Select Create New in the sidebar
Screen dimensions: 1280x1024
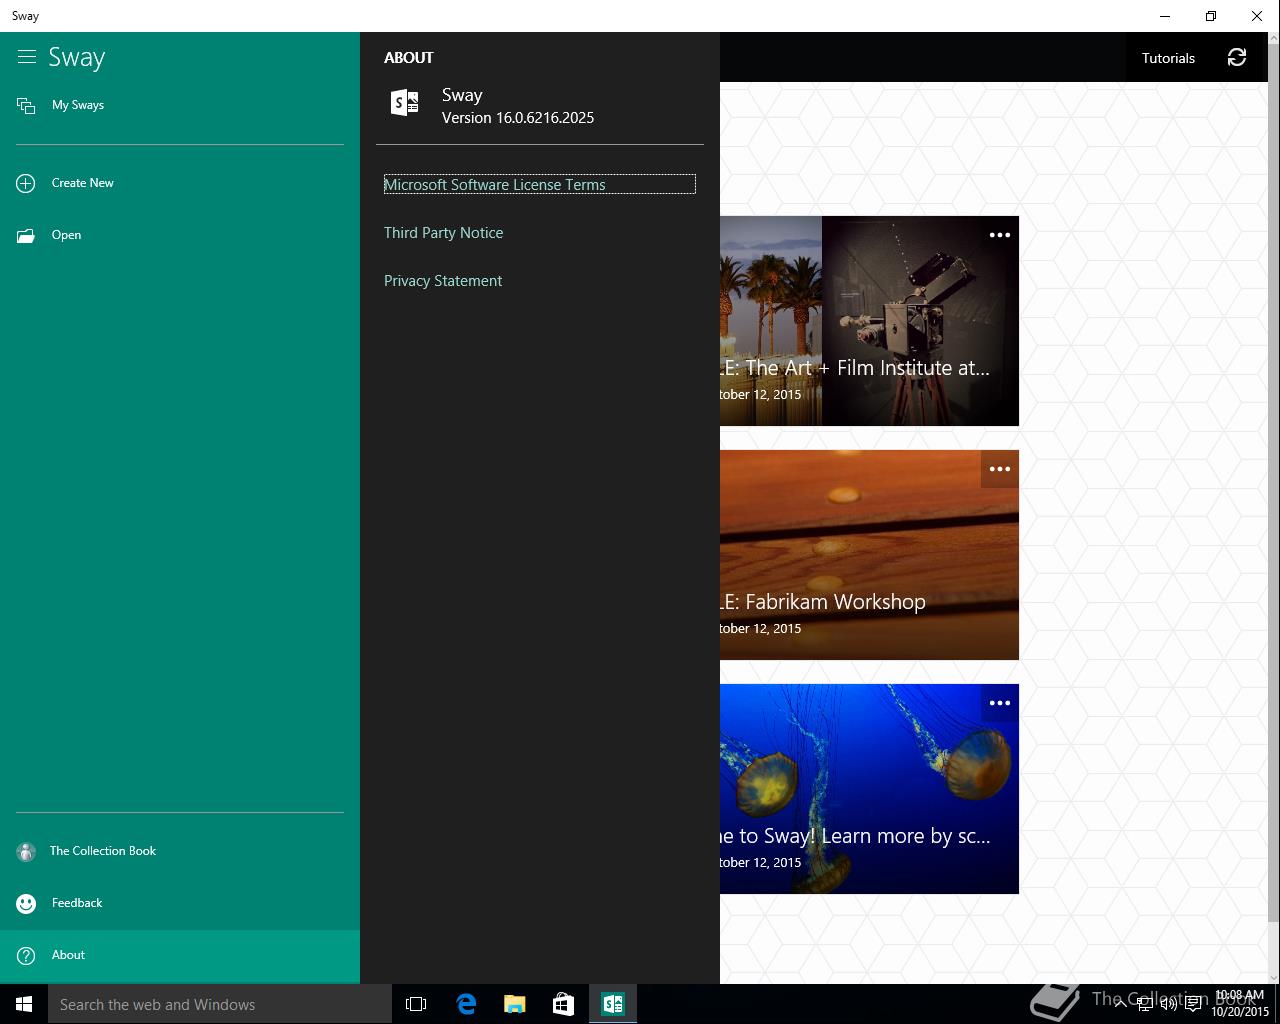(x=180, y=183)
